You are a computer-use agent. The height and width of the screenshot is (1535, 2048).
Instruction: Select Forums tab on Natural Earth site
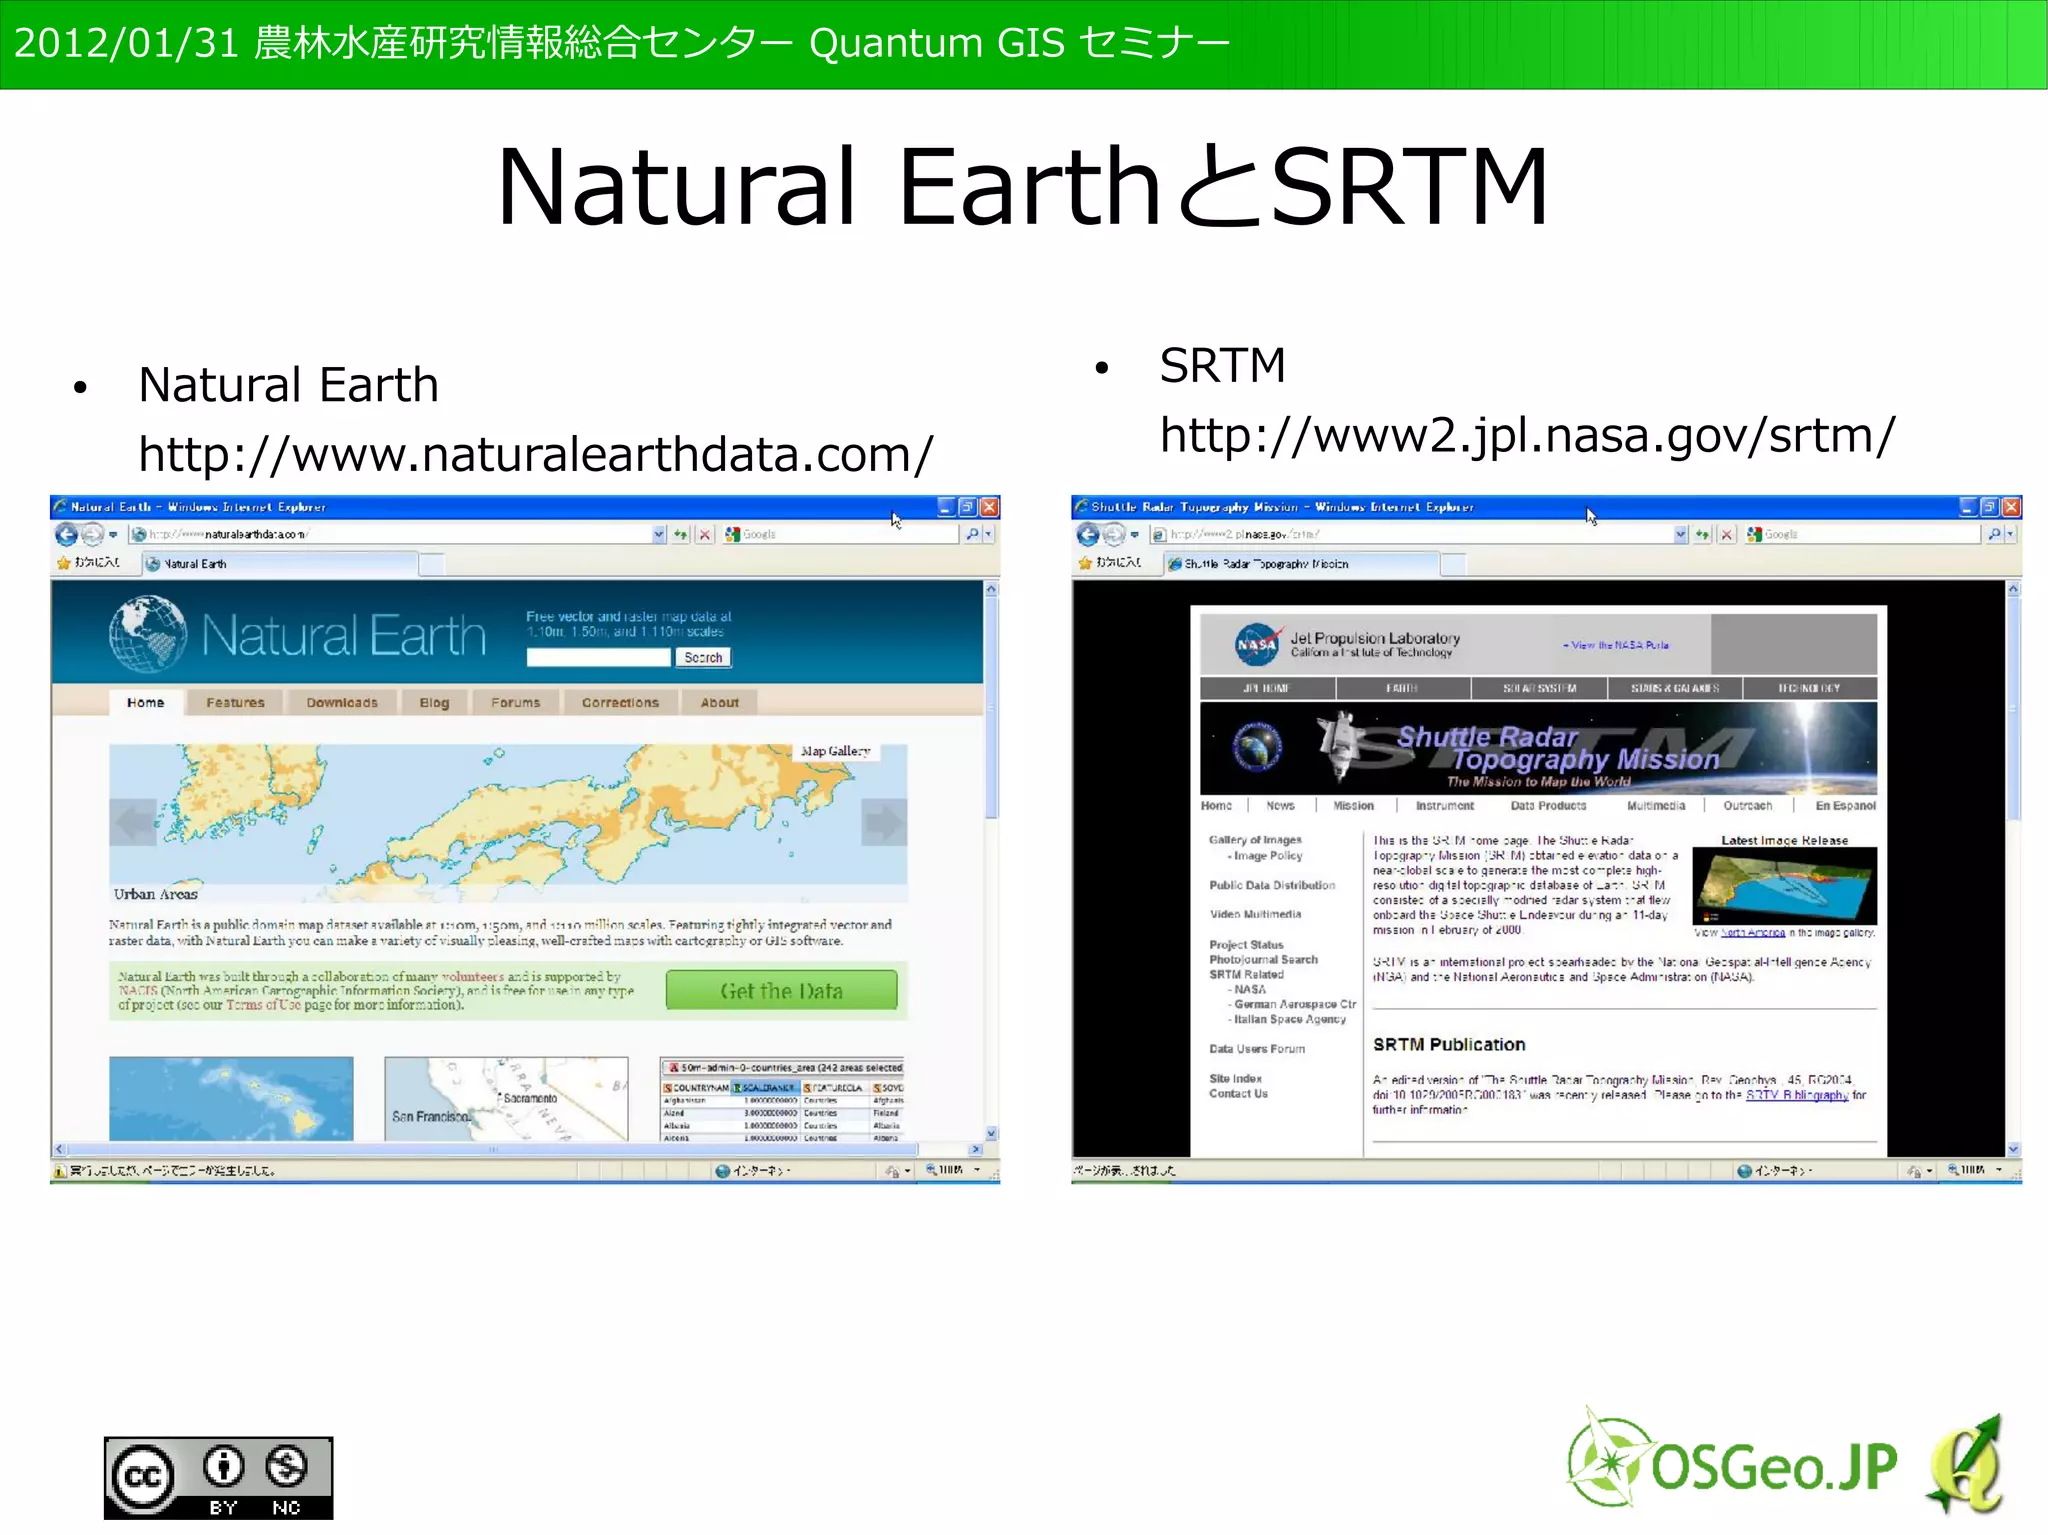(515, 703)
